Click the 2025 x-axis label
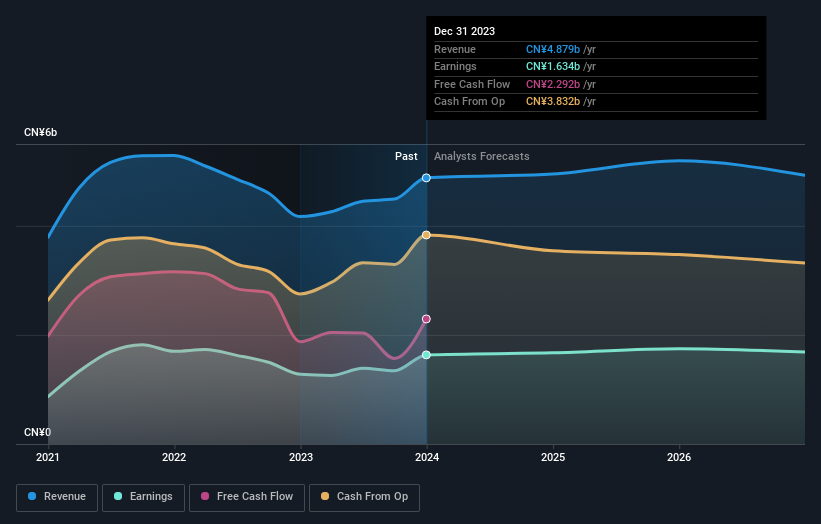The image size is (821, 524). [x=553, y=457]
